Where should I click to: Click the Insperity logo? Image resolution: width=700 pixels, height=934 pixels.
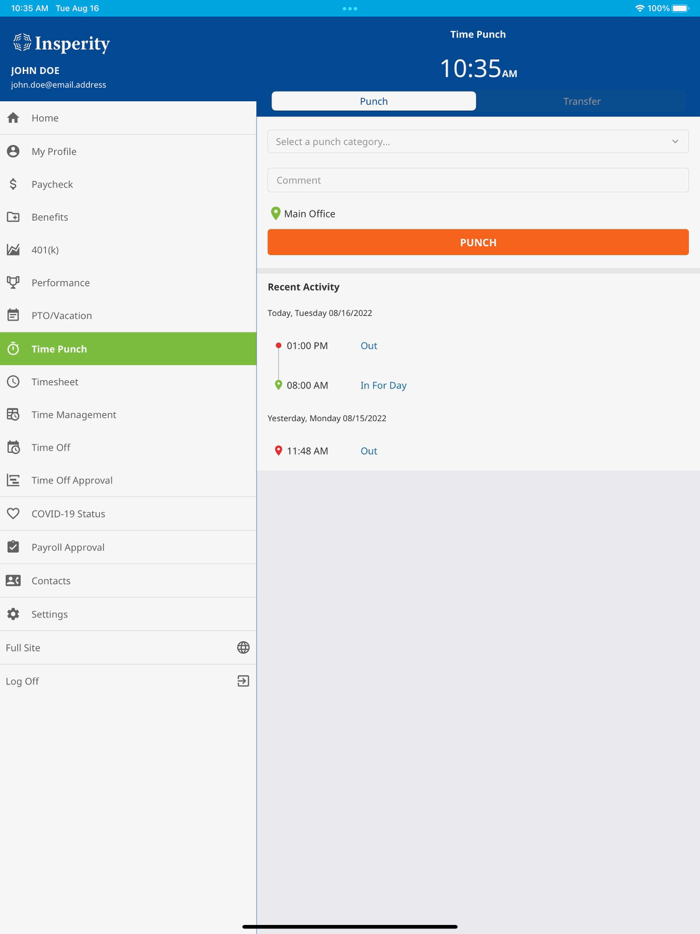61,43
